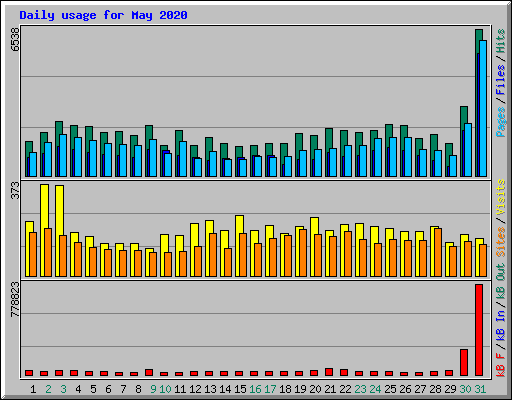Click day 25 on the date axis
The height and width of the screenshot is (400, 512).
click(390, 389)
